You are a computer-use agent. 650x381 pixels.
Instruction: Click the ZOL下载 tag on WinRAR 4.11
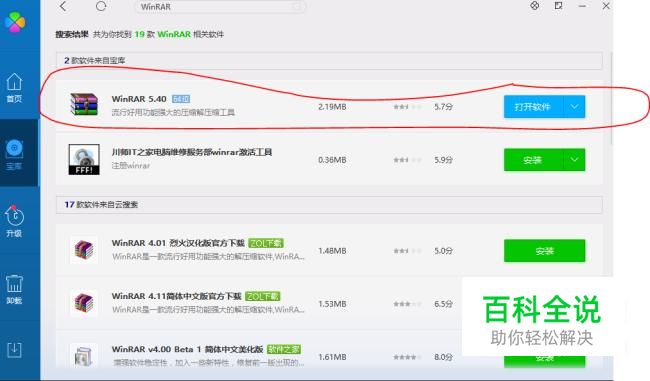click(262, 296)
